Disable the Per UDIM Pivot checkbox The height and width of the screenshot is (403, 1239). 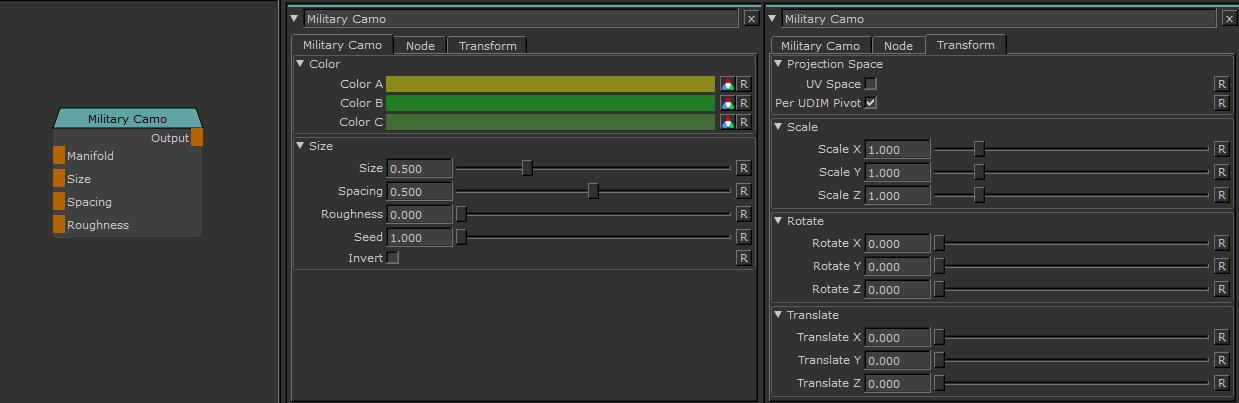coord(871,103)
